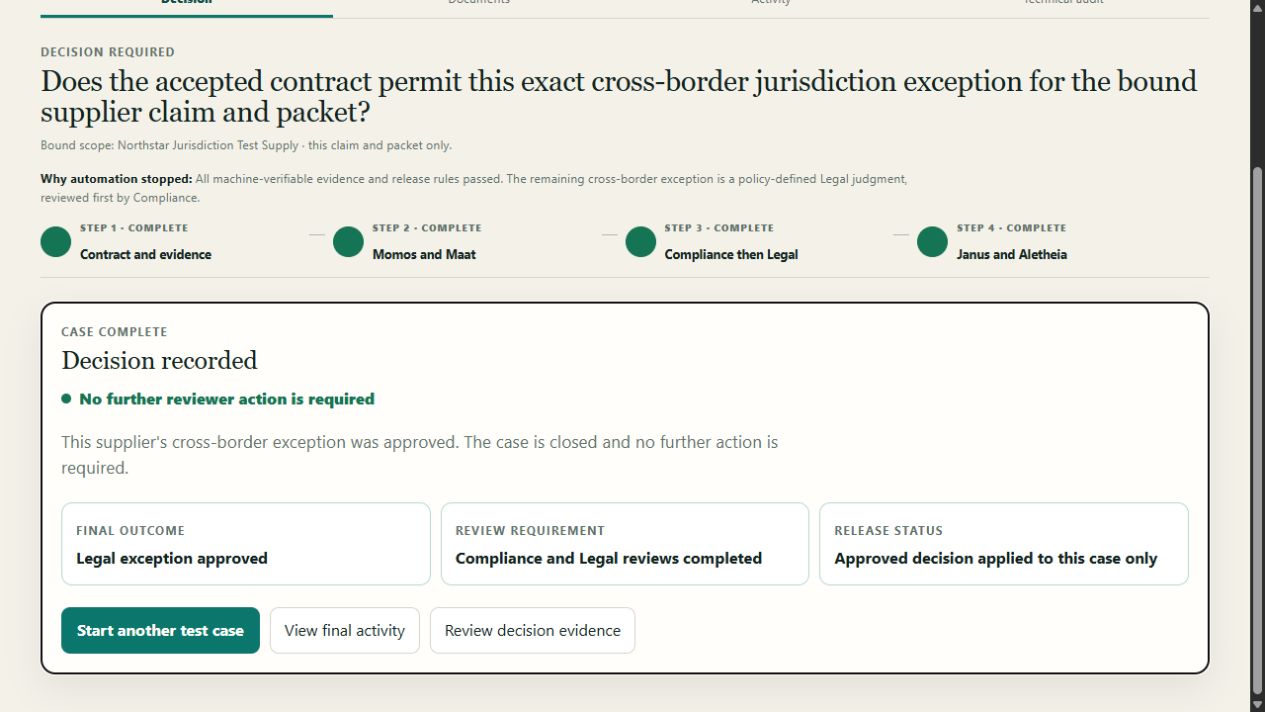Open Review decision evidence

(533, 630)
